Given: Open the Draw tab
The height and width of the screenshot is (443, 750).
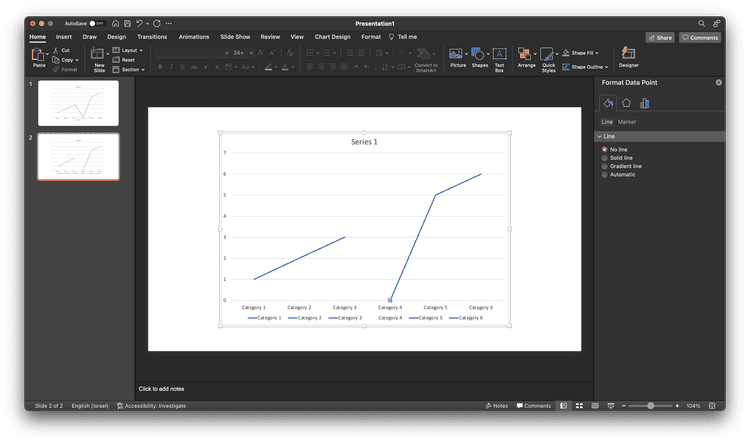Looking at the screenshot, I should pyautogui.click(x=89, y=37).
